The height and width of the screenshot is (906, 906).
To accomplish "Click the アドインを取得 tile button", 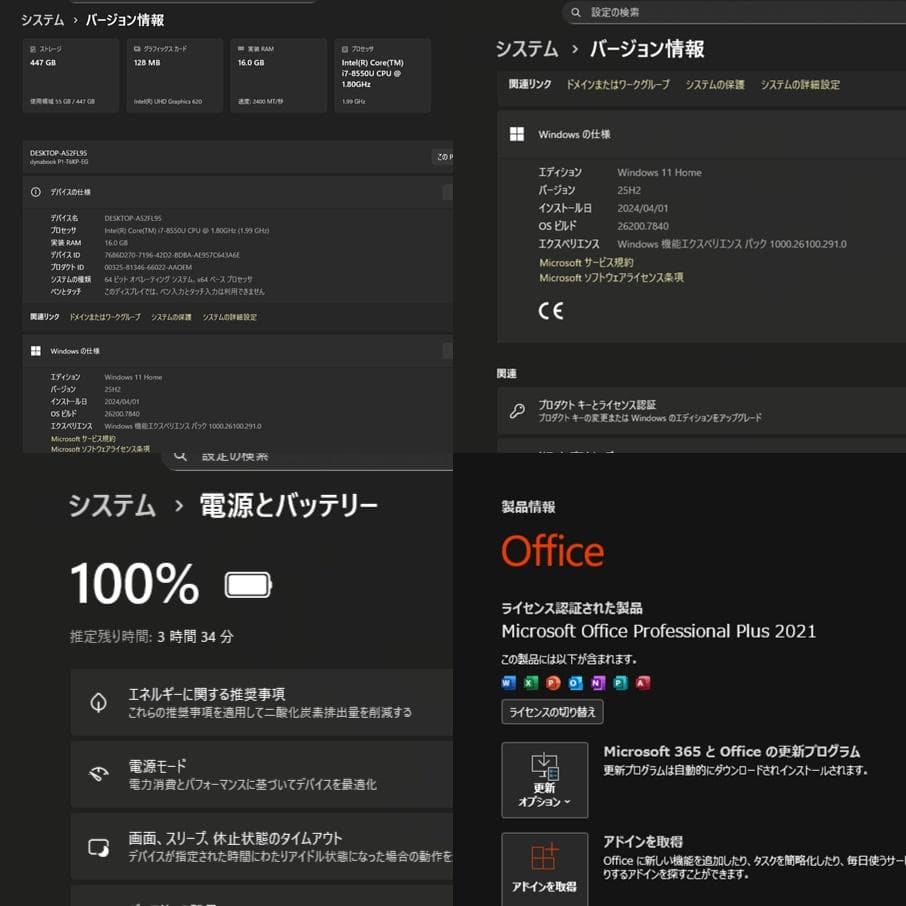I will click(545, 869).
